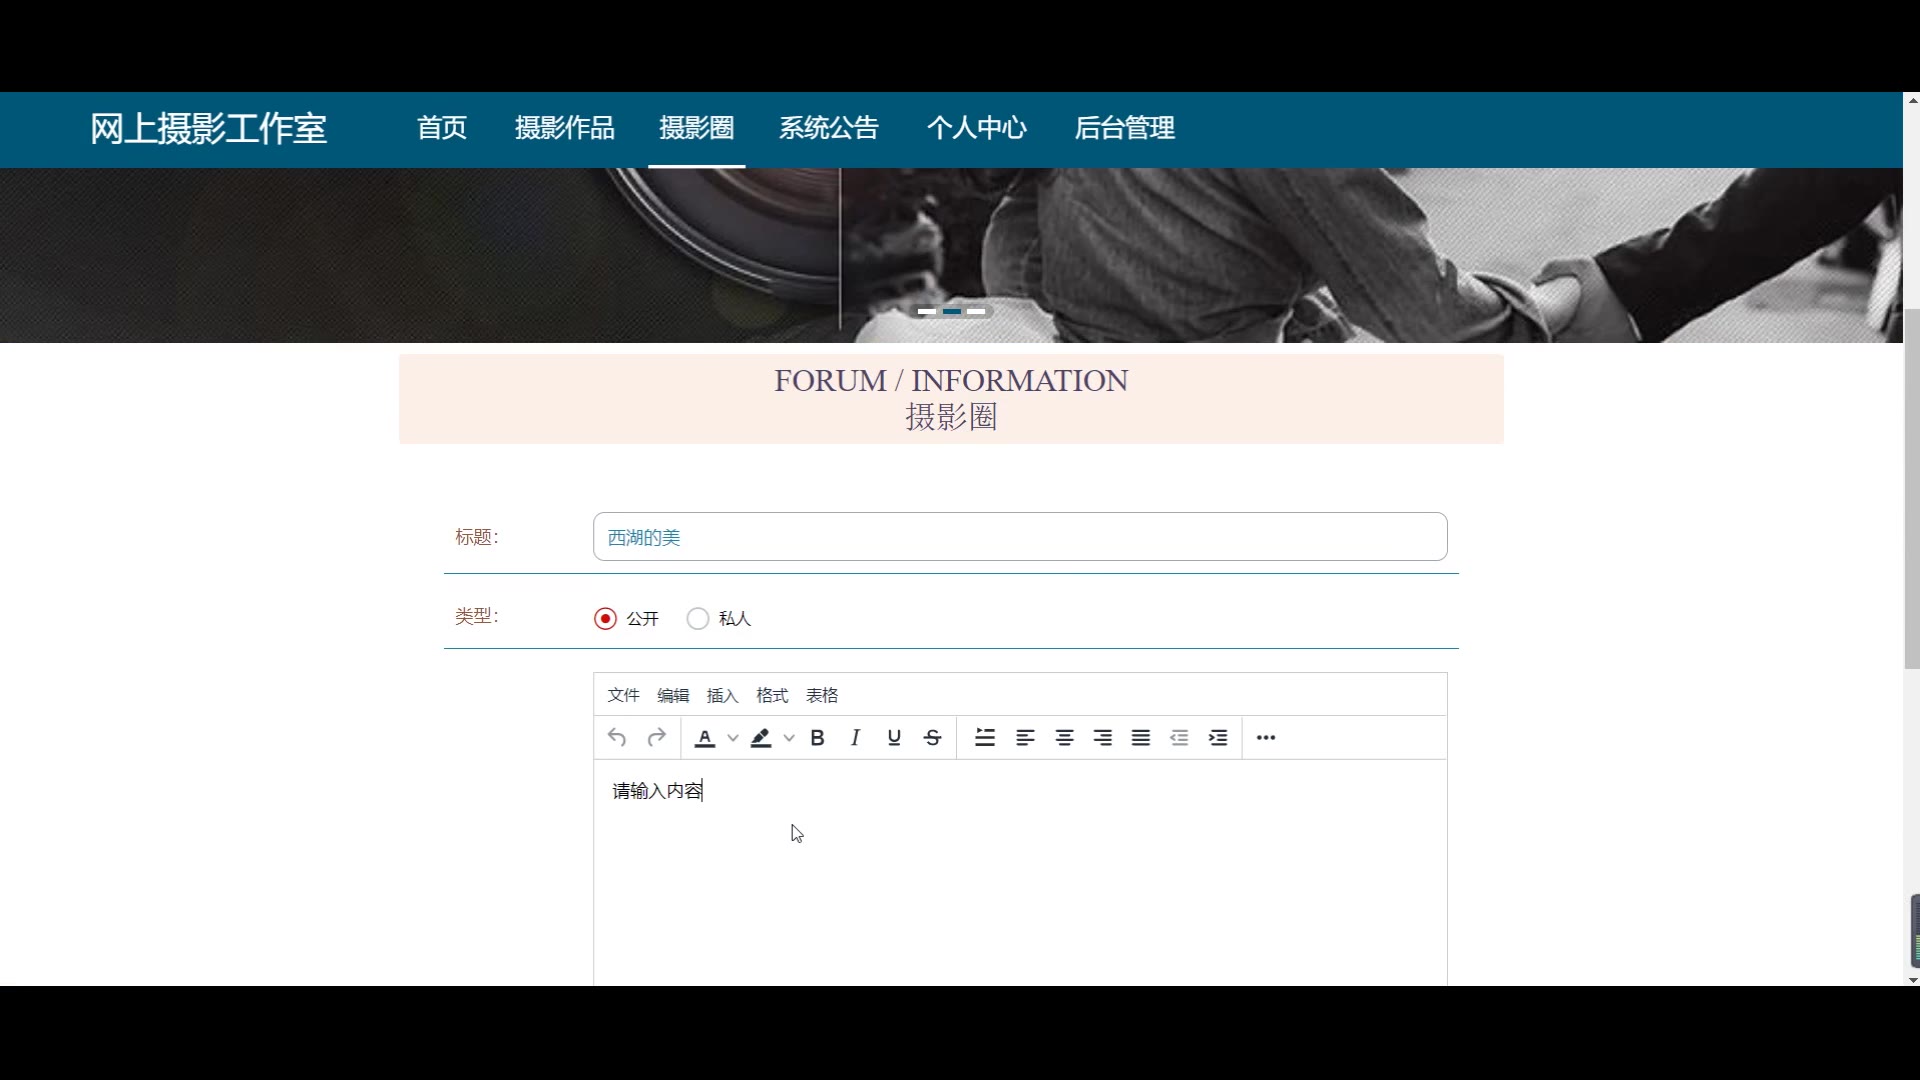
Task: Toggle underline formatting
Action: 894,738
